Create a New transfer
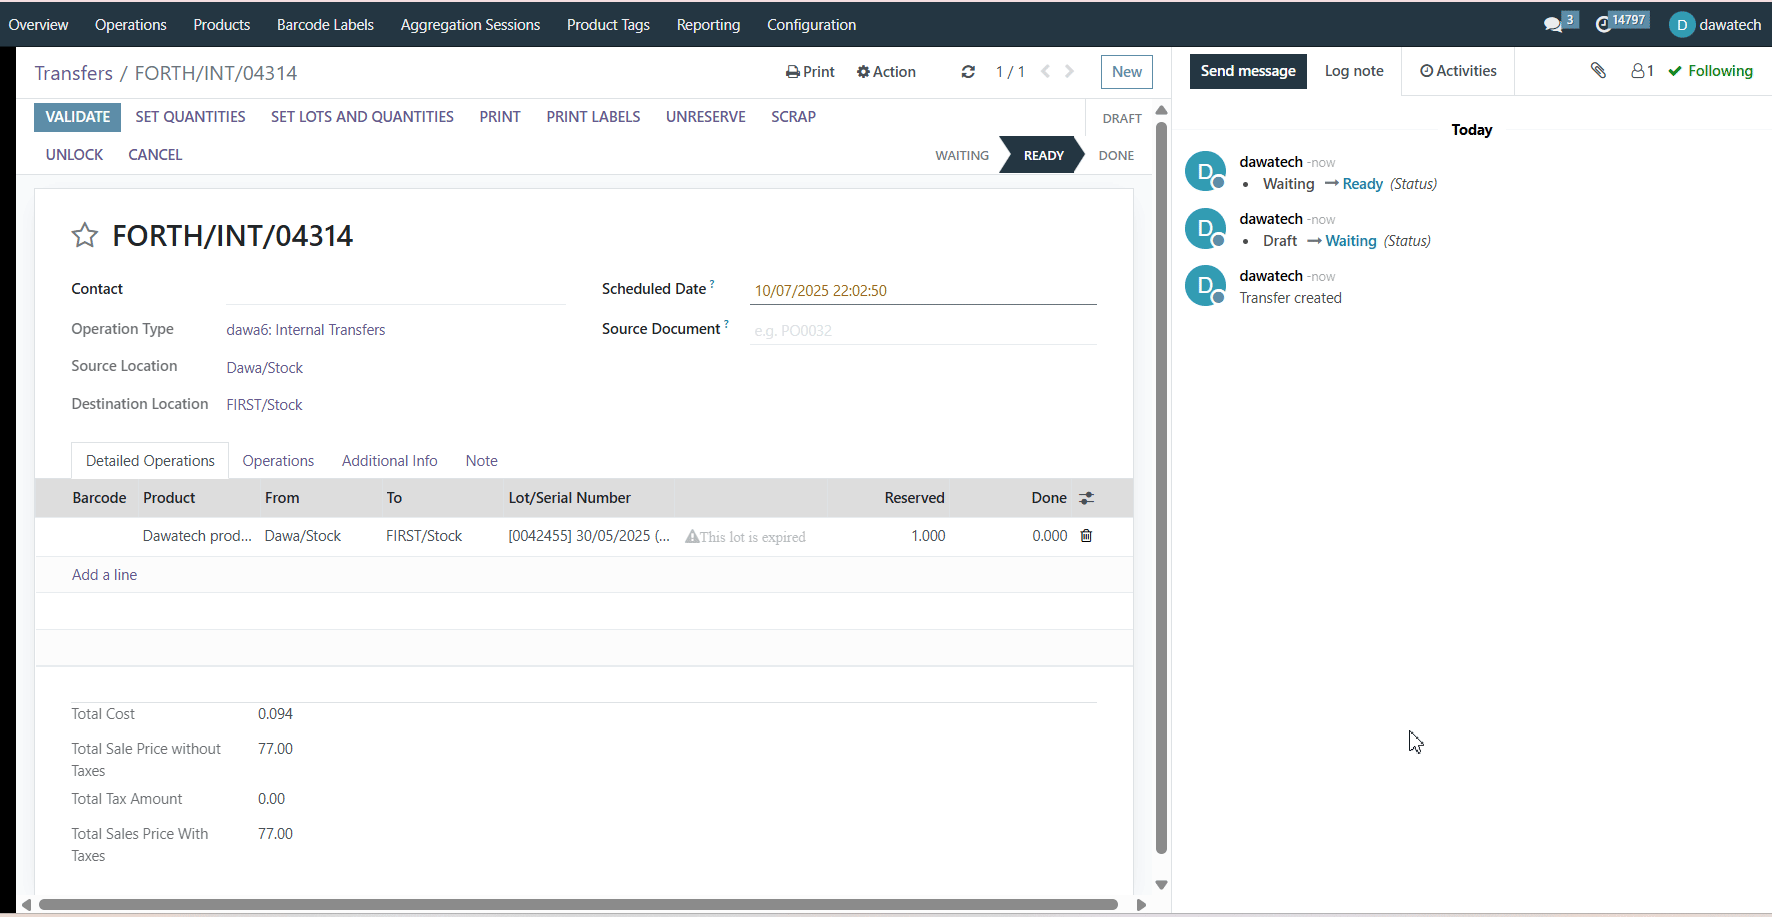The width and height of the screenshot is (1772, 917). pos(1127,72)
